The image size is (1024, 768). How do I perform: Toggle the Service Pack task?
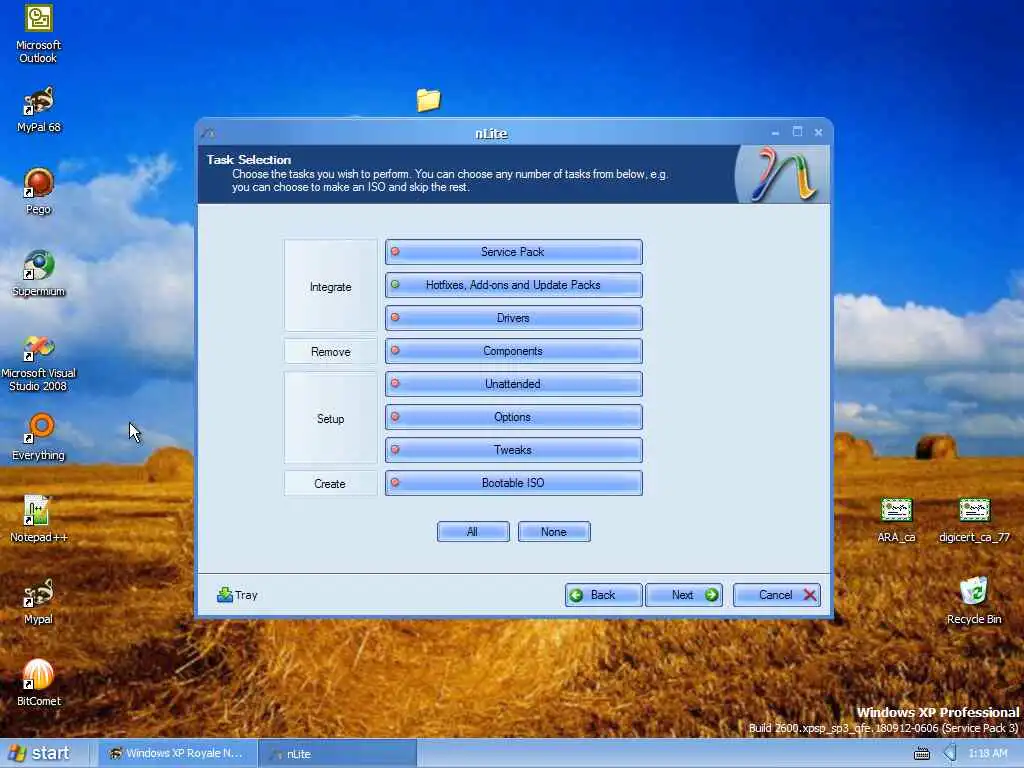coord(513,252)
